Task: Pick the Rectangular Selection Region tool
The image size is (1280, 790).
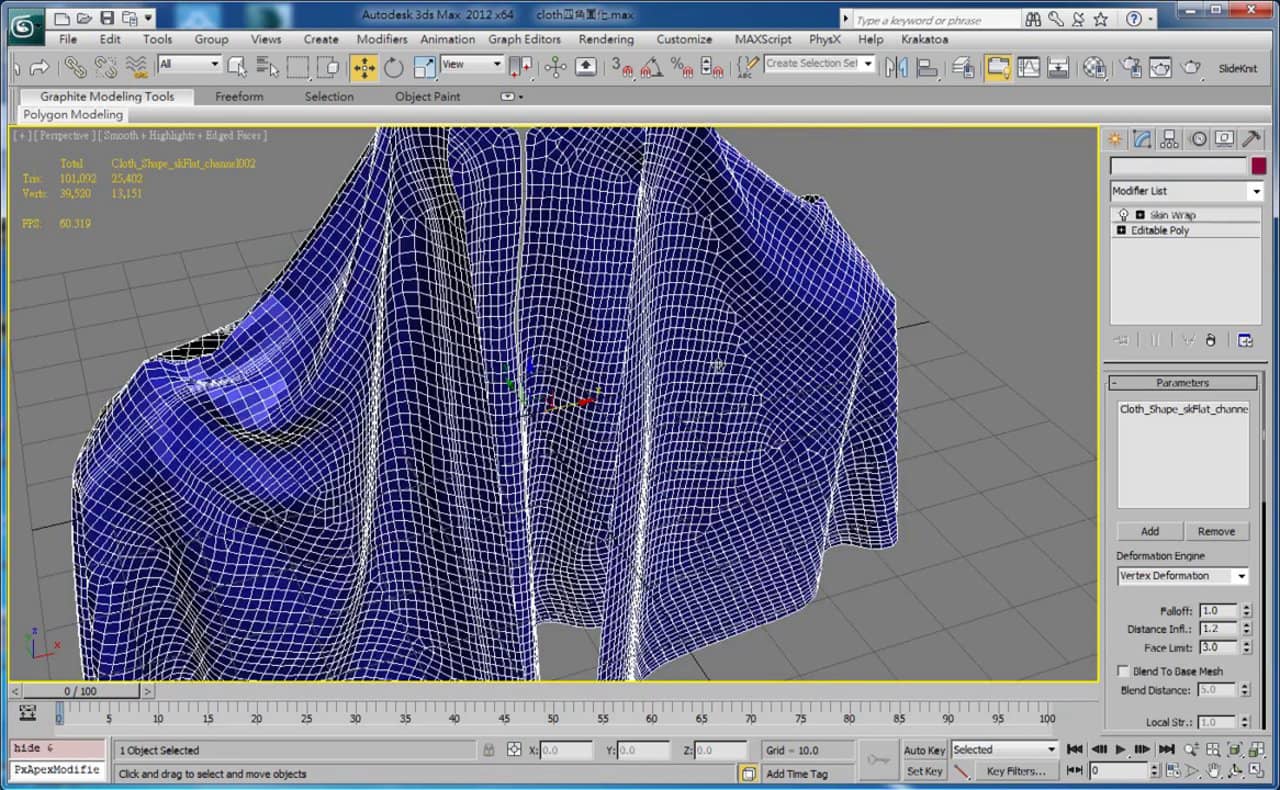Action: pos(298,68)
